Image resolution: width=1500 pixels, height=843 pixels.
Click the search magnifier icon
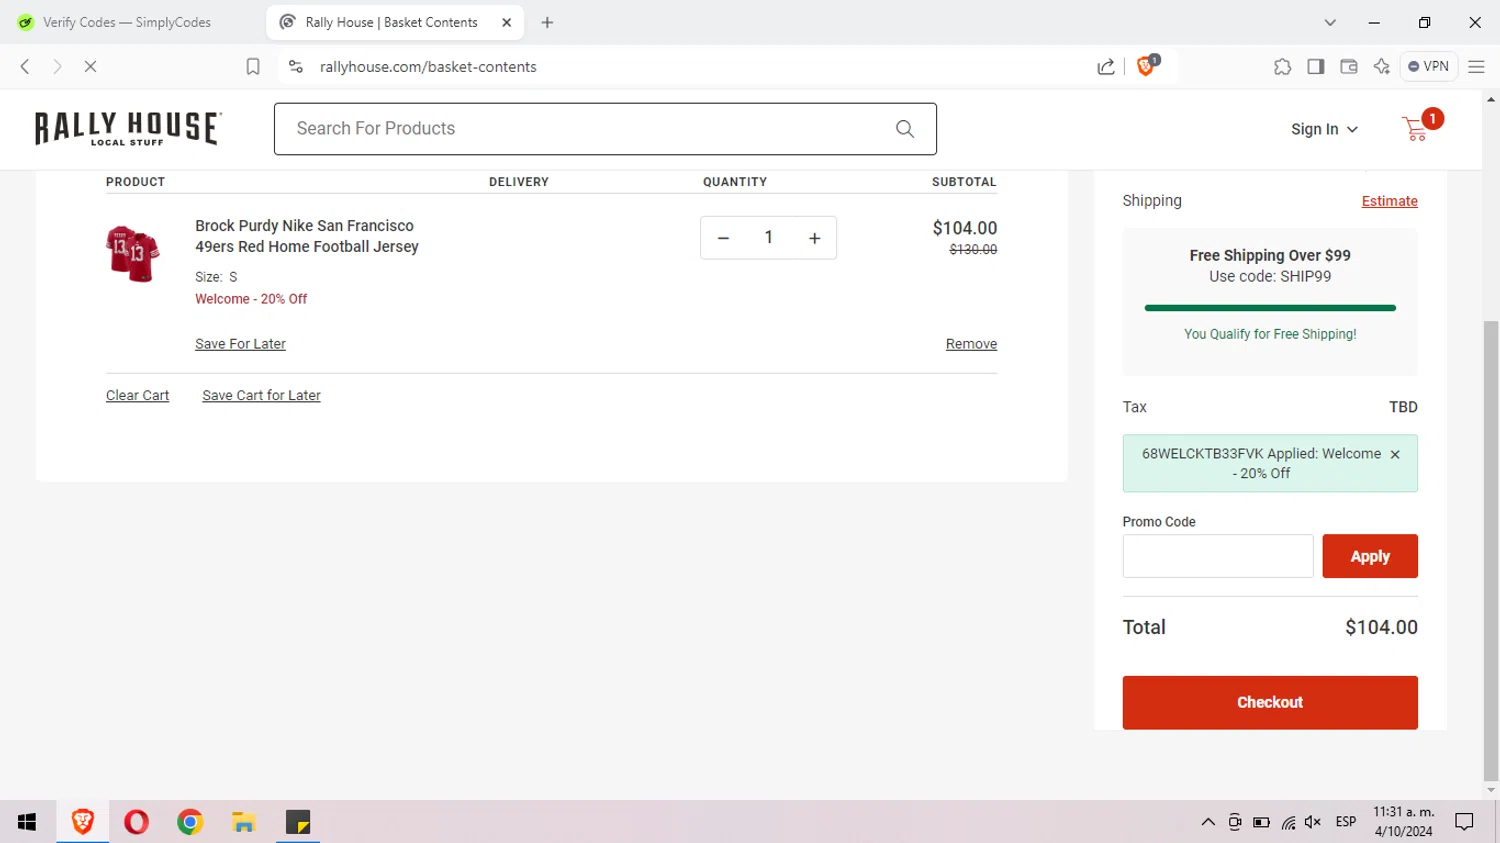click(x=905, y=129)
